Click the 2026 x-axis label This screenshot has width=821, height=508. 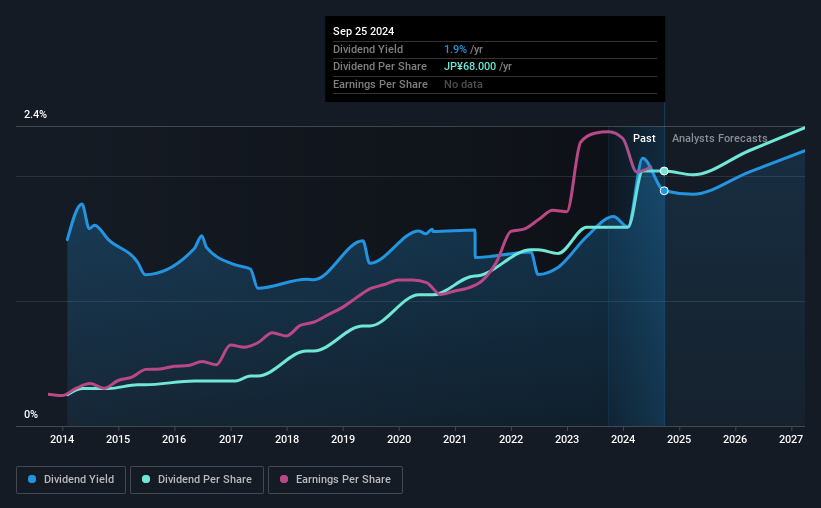click(735, 439)
